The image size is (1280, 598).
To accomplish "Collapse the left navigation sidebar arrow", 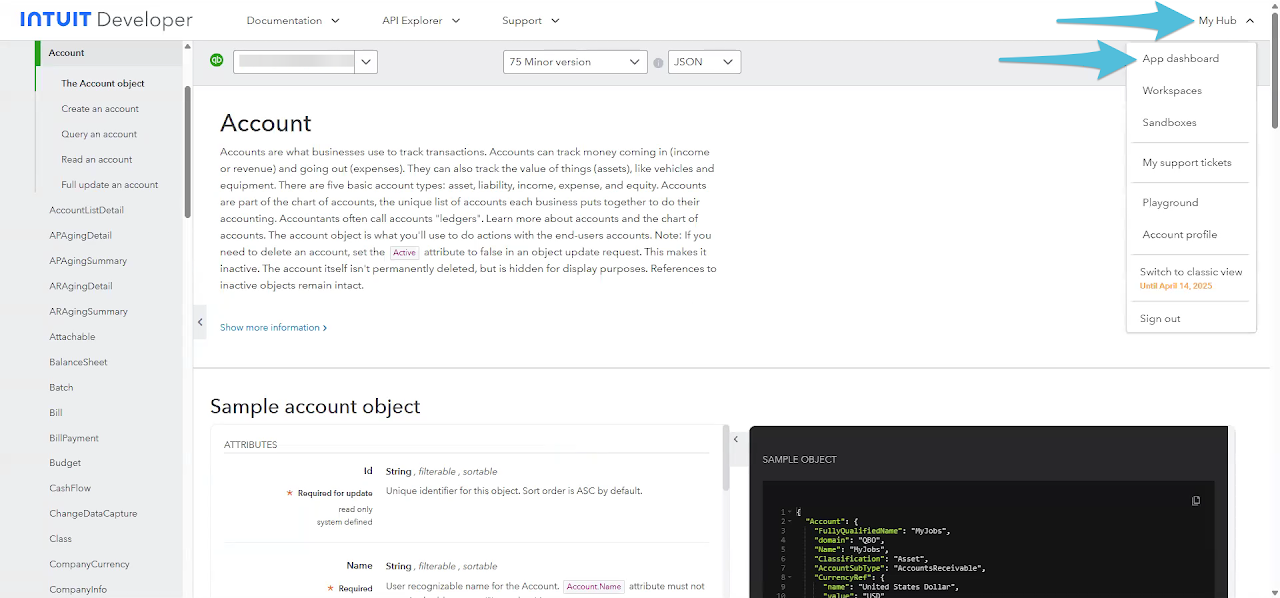I will (200, 322).
